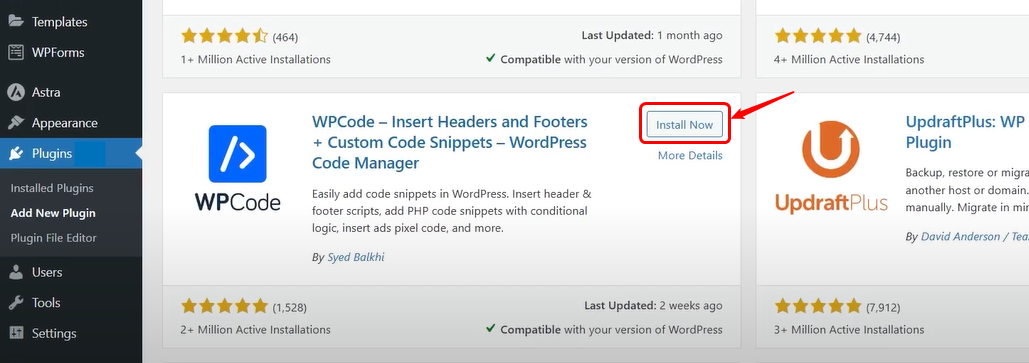1029x363 pixels.
Task: Click the UpdraftPlus plugin logo
Action: pos(831,168)
